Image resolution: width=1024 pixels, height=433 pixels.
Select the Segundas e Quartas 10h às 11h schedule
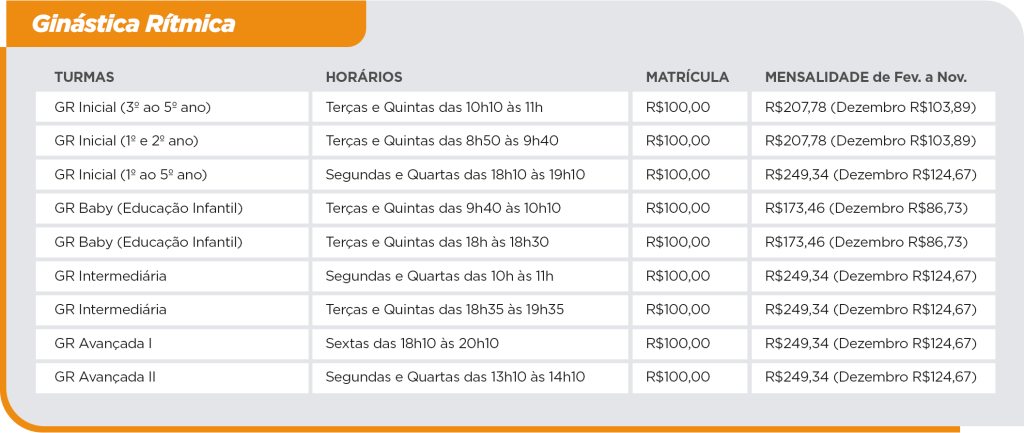[439, 276]
